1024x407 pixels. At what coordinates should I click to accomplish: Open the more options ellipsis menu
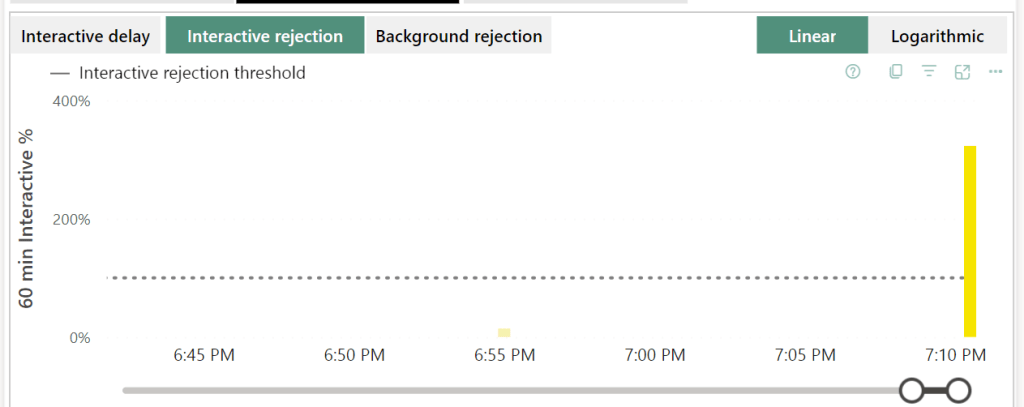coord(995,72)
